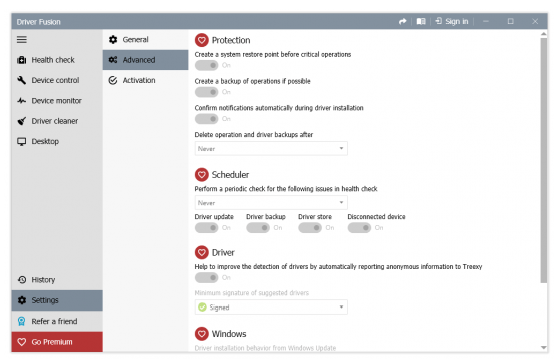Toggle confirm notifications automatically switch

[206, 119]
